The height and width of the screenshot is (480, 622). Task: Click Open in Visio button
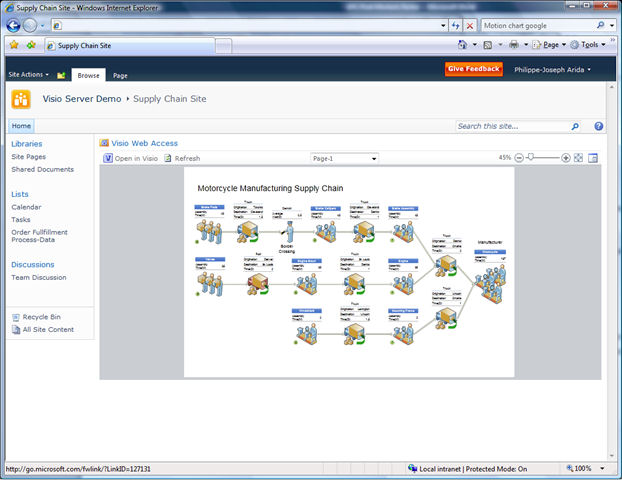131,158
